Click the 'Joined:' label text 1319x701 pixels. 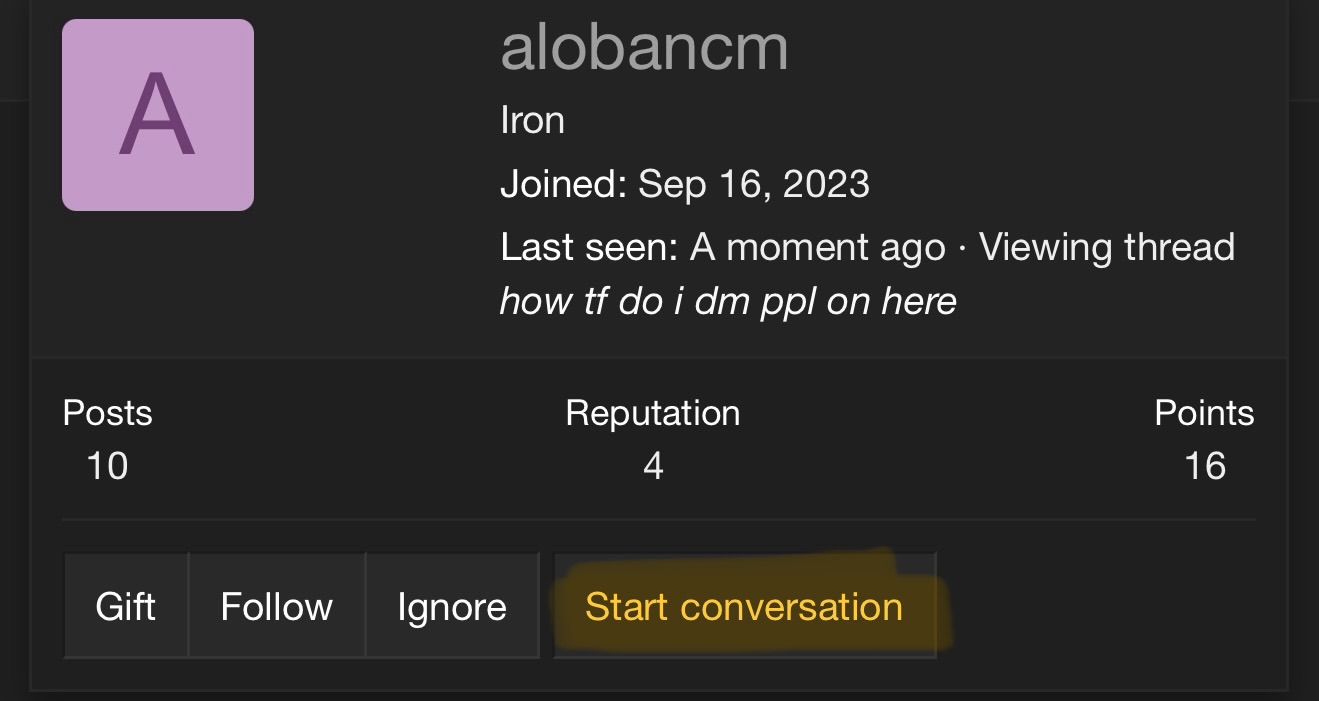[x=562, y=184]
